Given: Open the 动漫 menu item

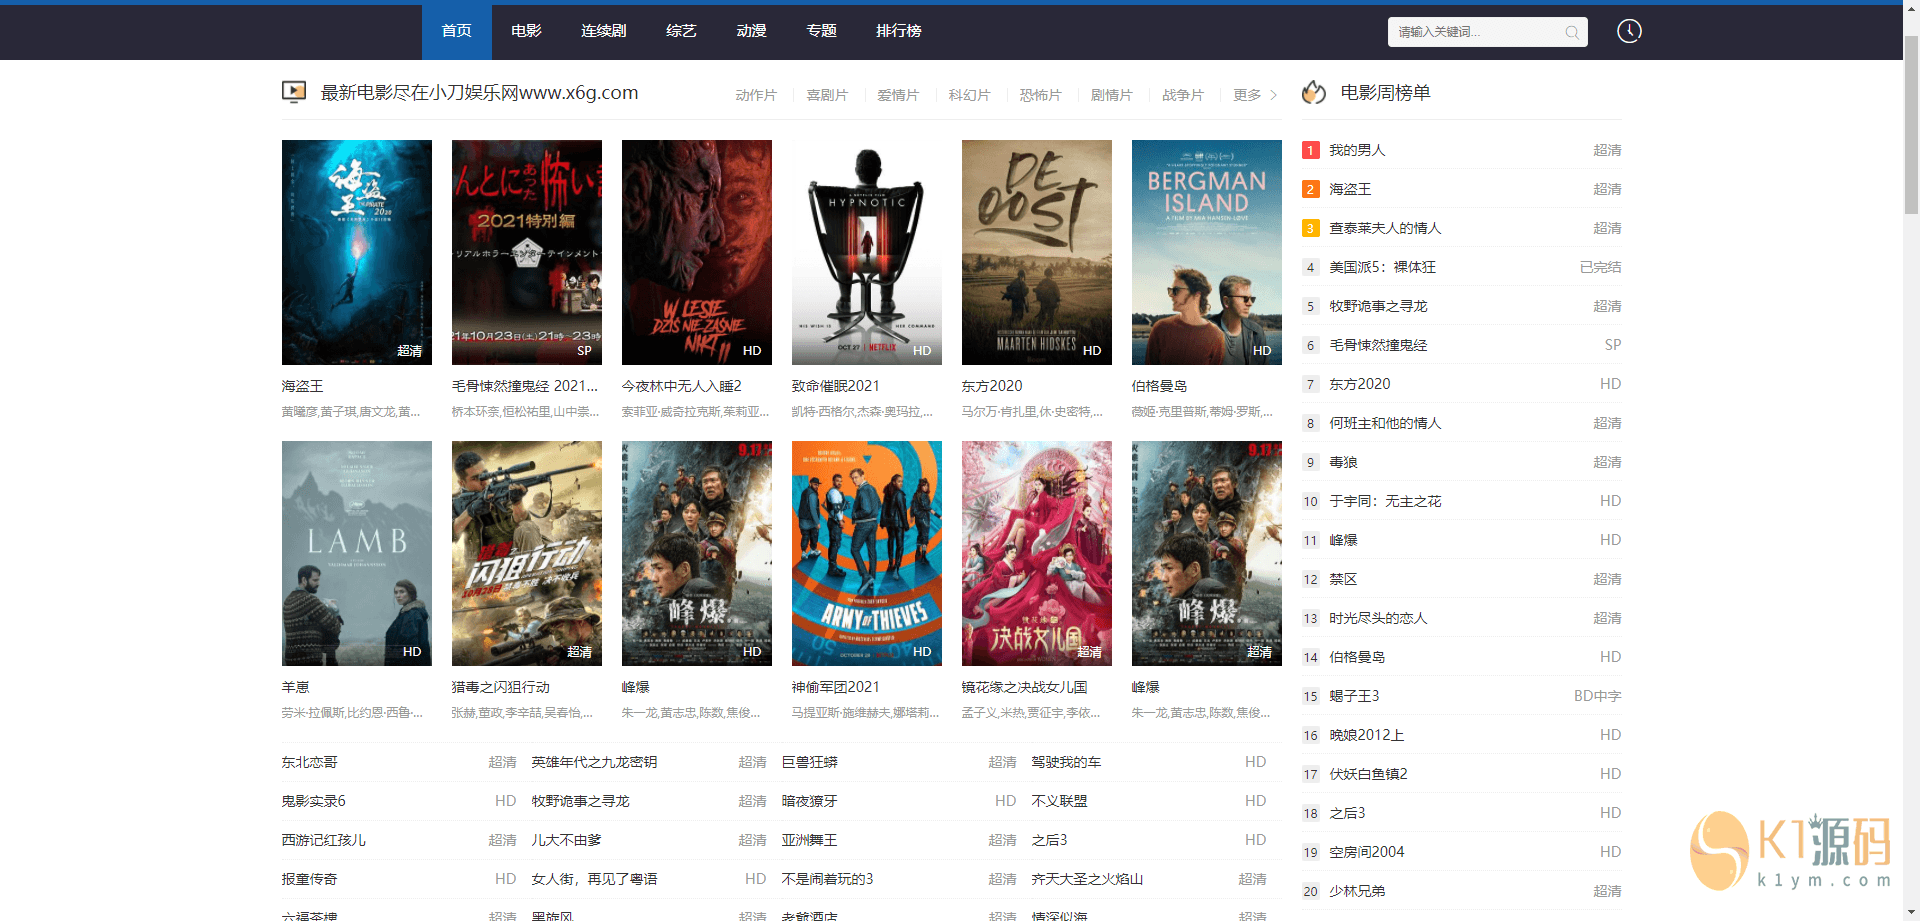Looking at the screenshot, I should tap(751, 31).
